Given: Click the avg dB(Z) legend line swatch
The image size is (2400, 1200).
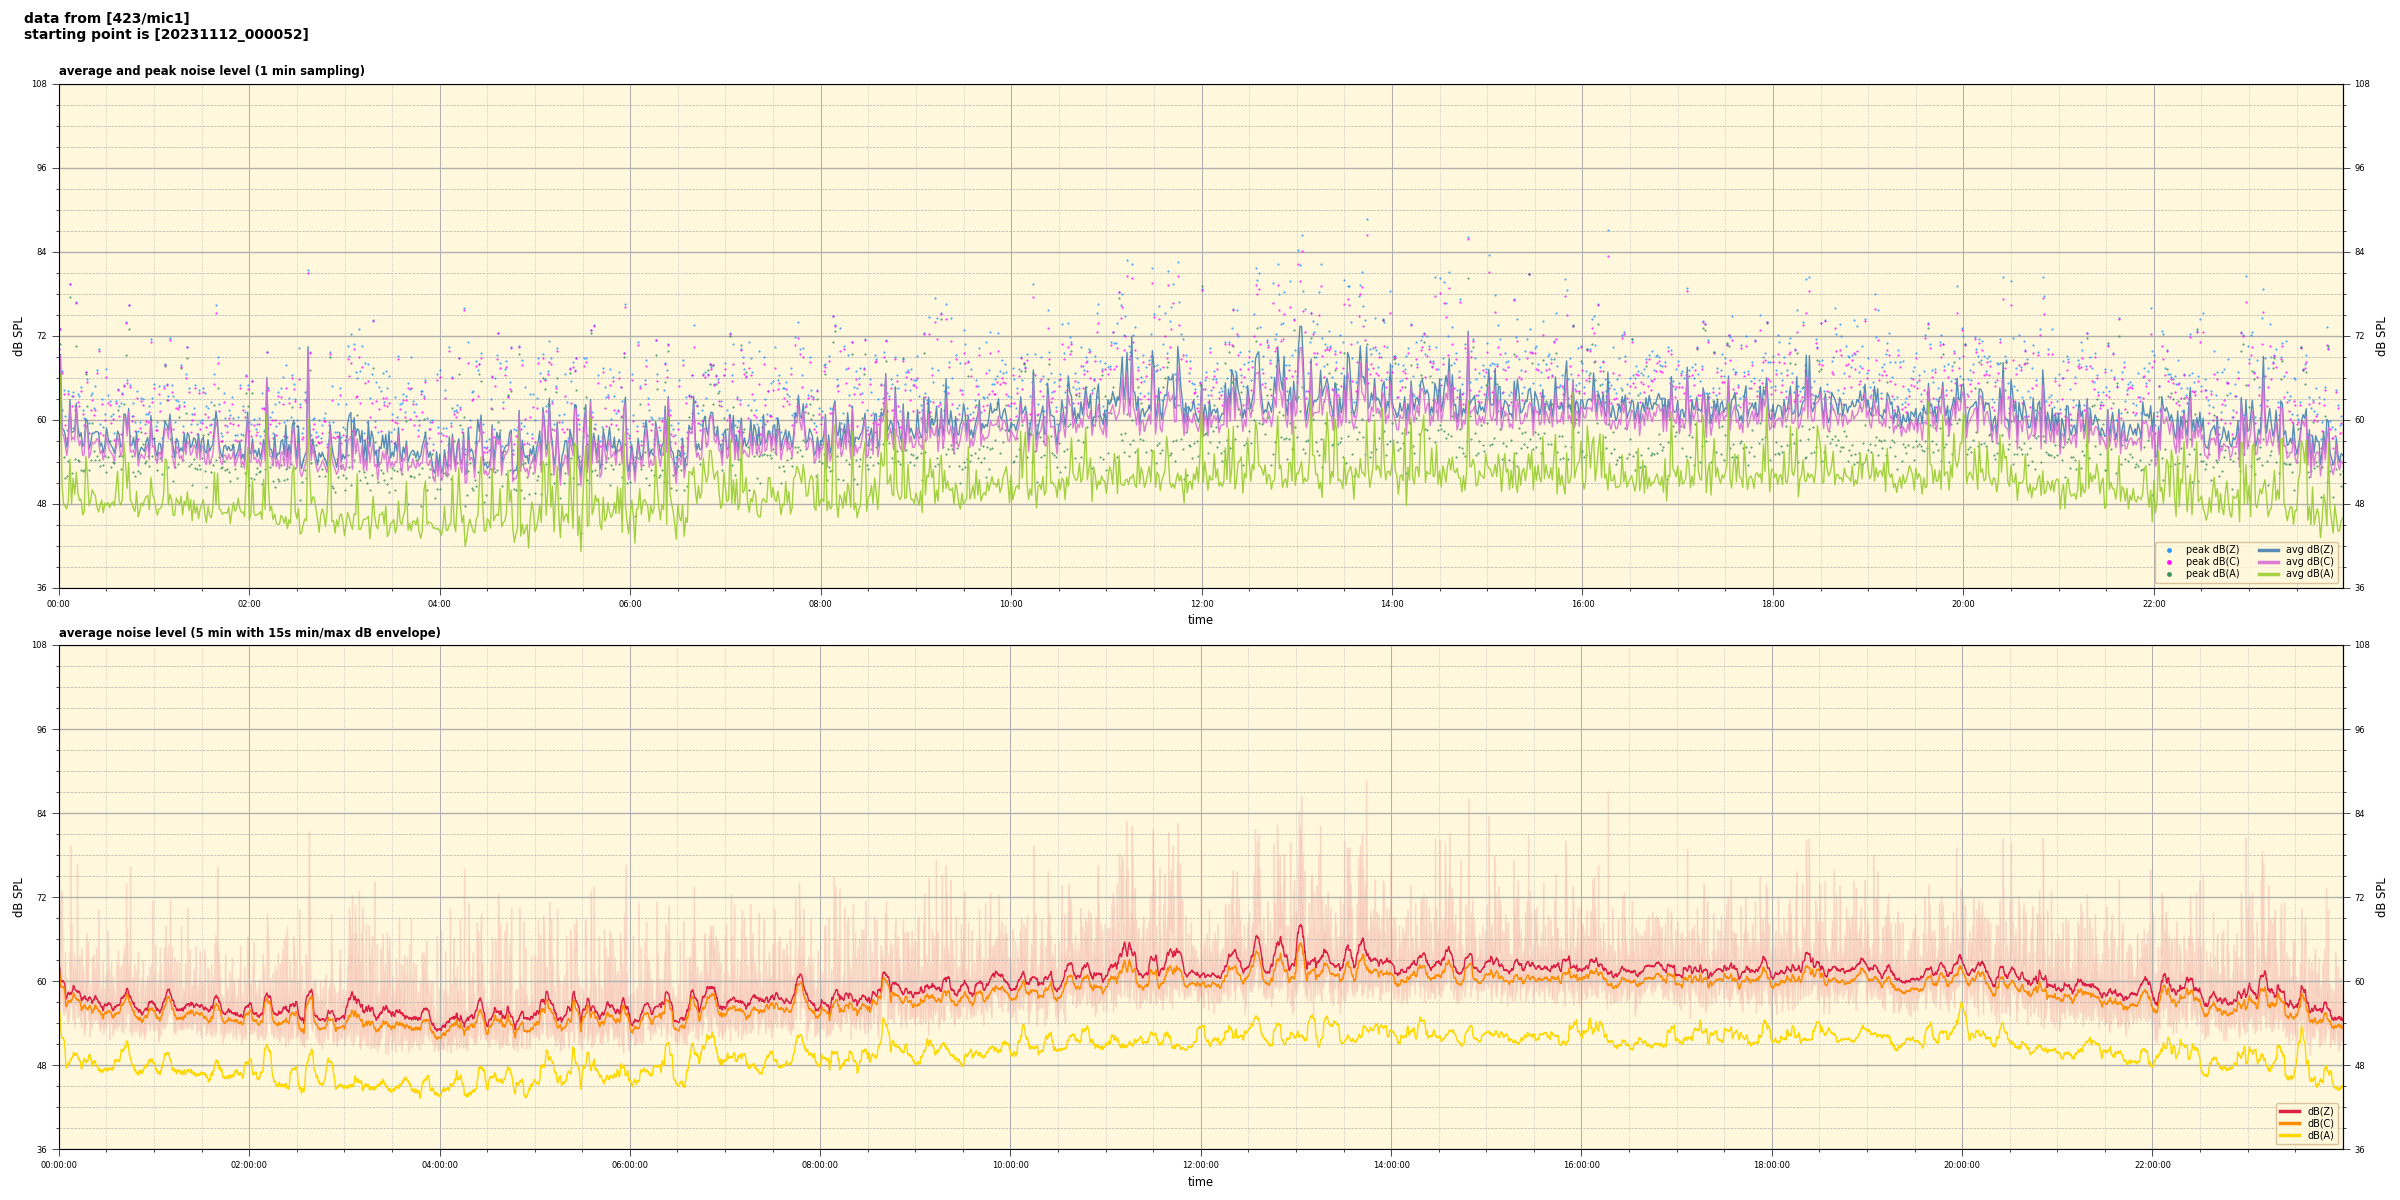Looking at the screenshot, I should click(2269, 550).
